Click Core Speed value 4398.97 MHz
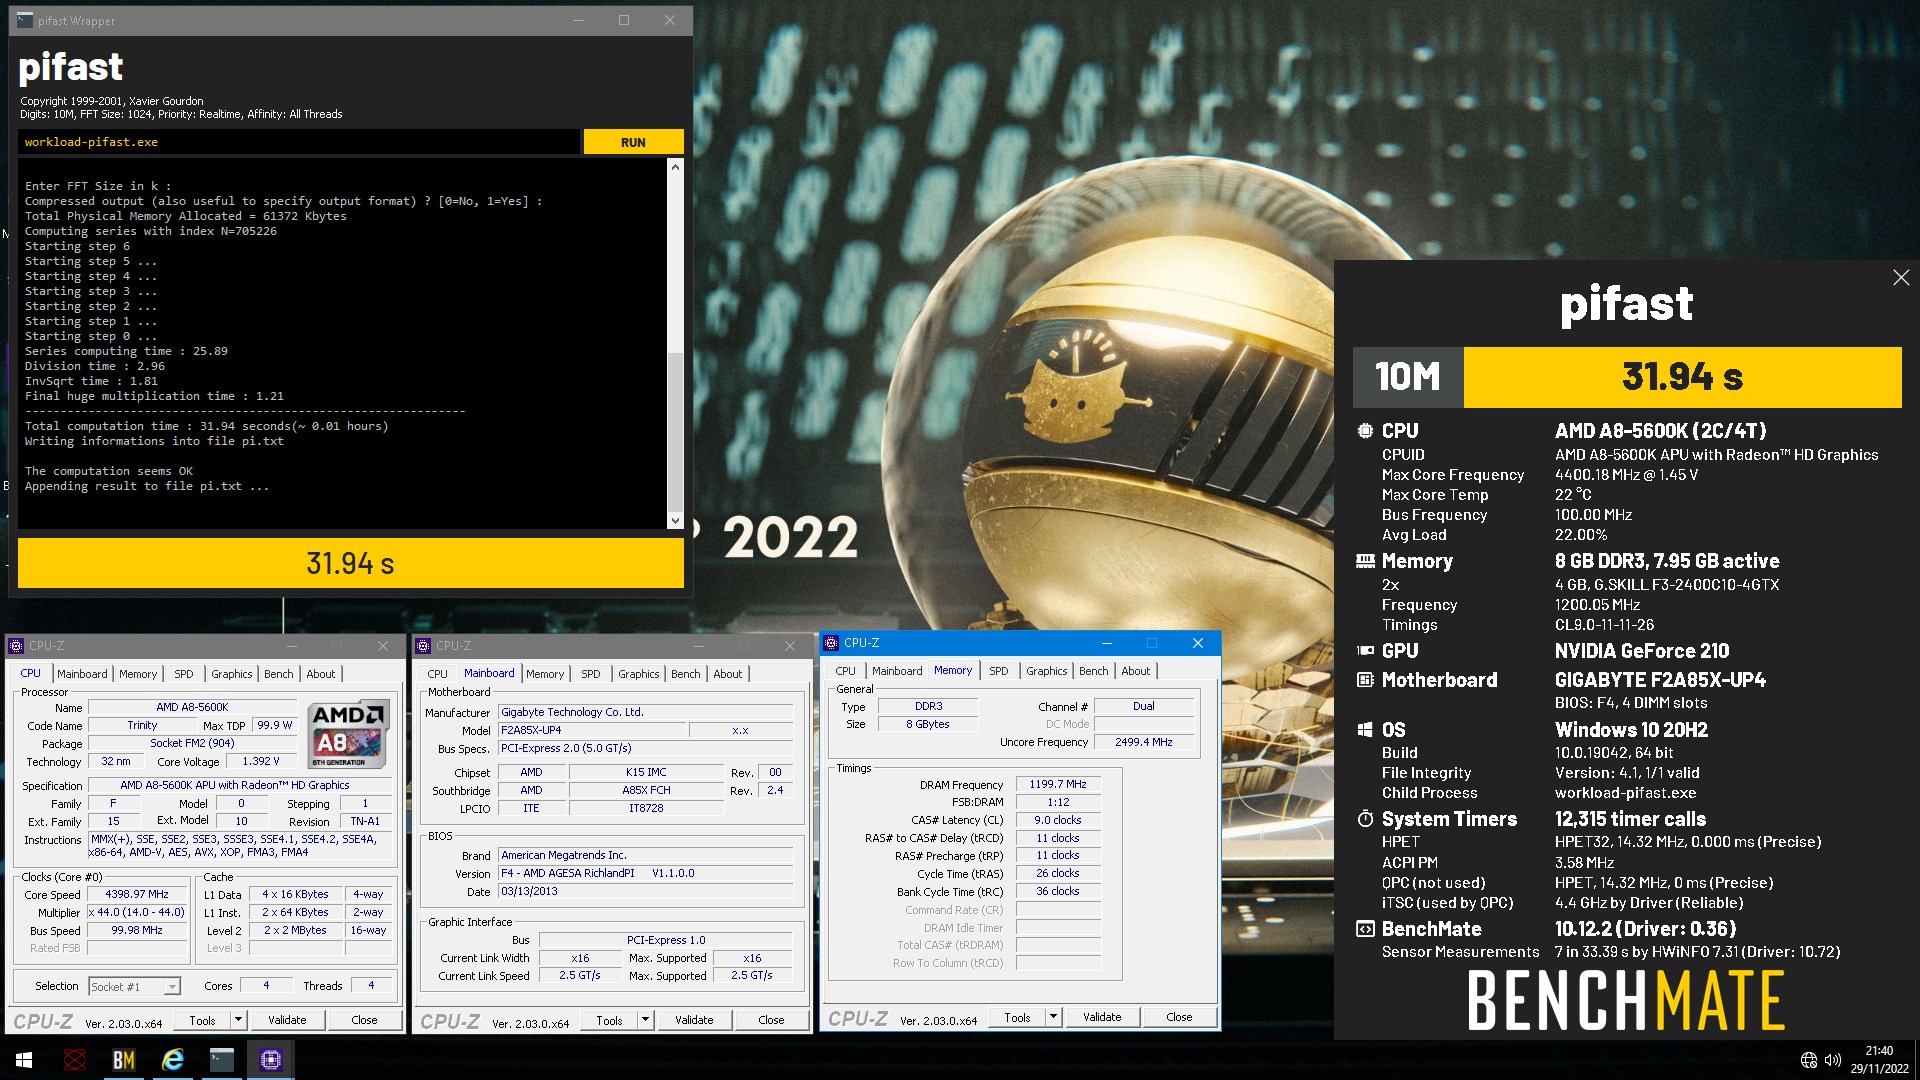The image size is (1920, 1080). (x=137, y=894)
